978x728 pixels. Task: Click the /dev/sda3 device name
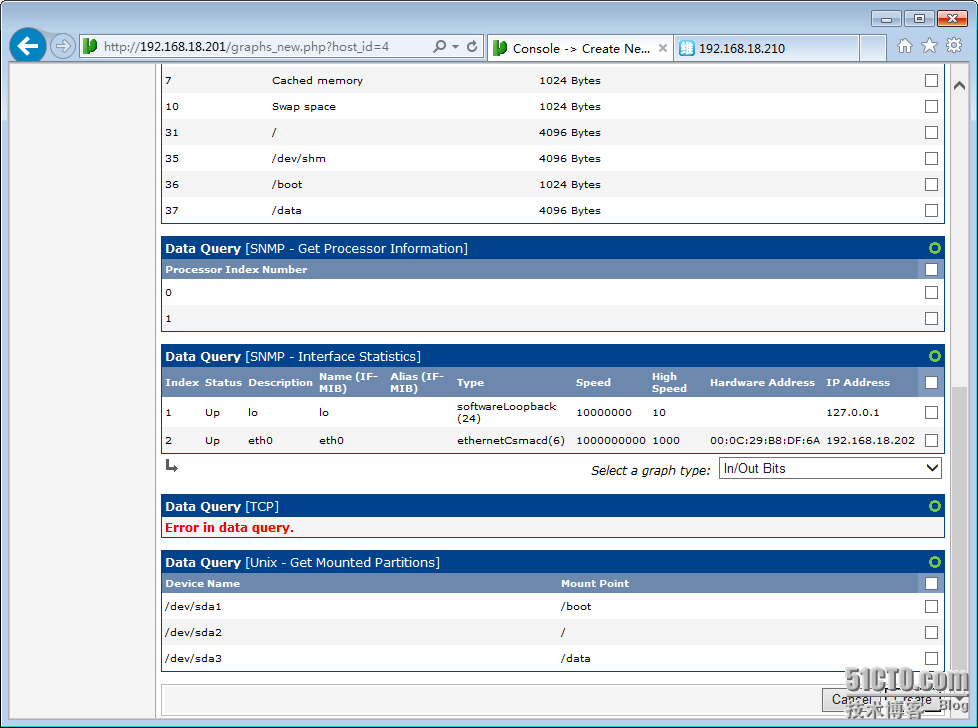[x=193, y=658]
